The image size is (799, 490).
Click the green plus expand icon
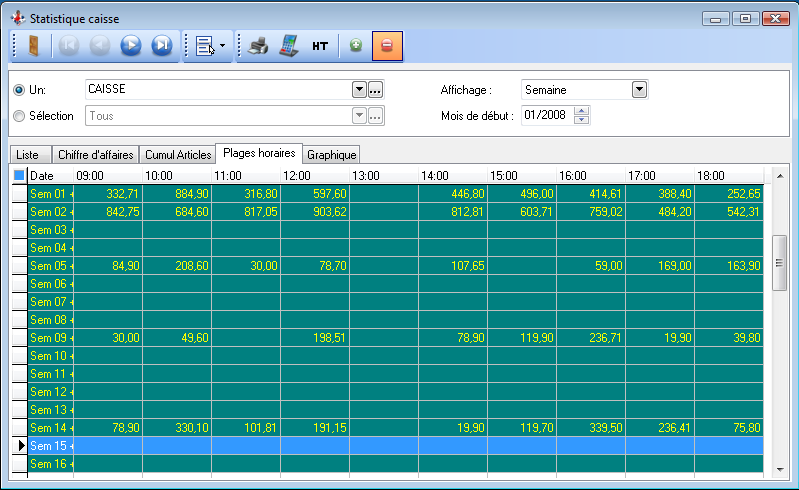[355, 46]
